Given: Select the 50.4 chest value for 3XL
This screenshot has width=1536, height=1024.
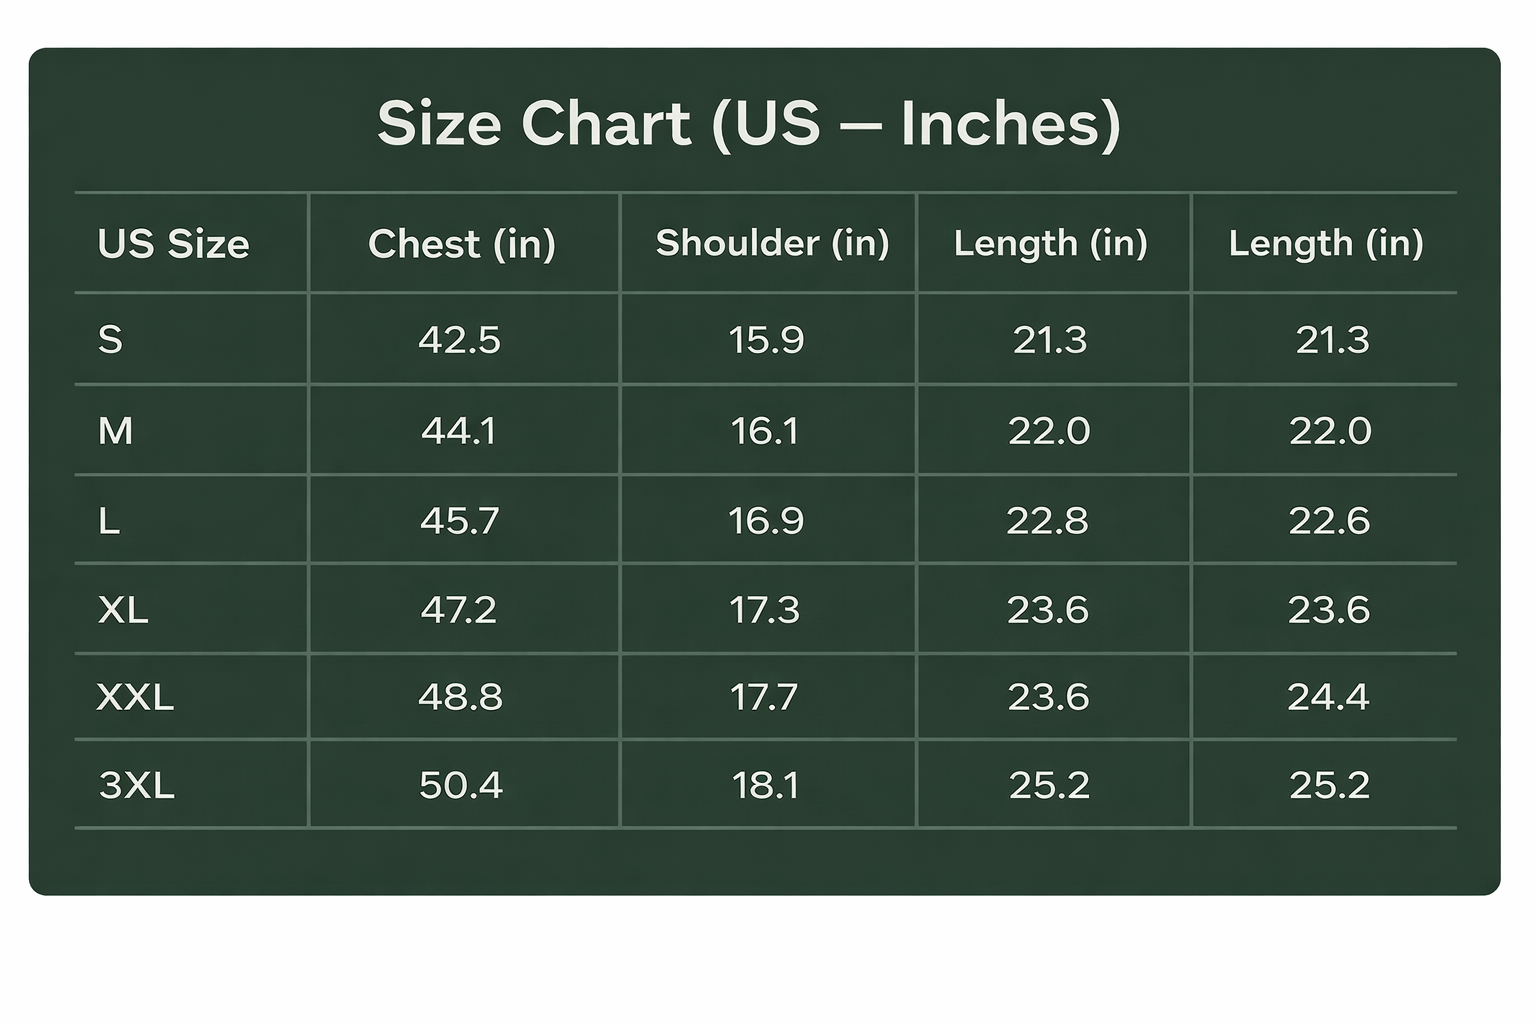Looking at the screenshot, I should click(x=460, y=786).
